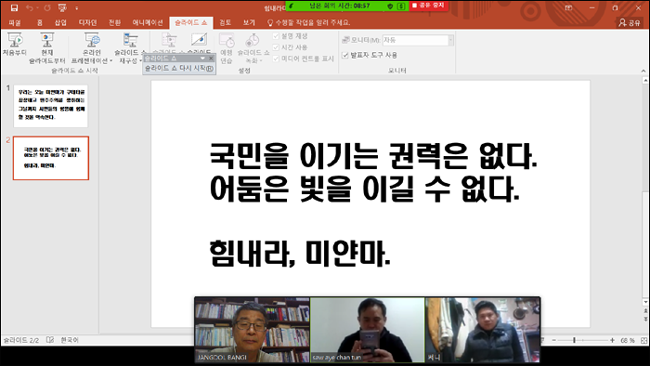
Task: Click the Redo icon in title bar
Action: (x=47, y=7)
